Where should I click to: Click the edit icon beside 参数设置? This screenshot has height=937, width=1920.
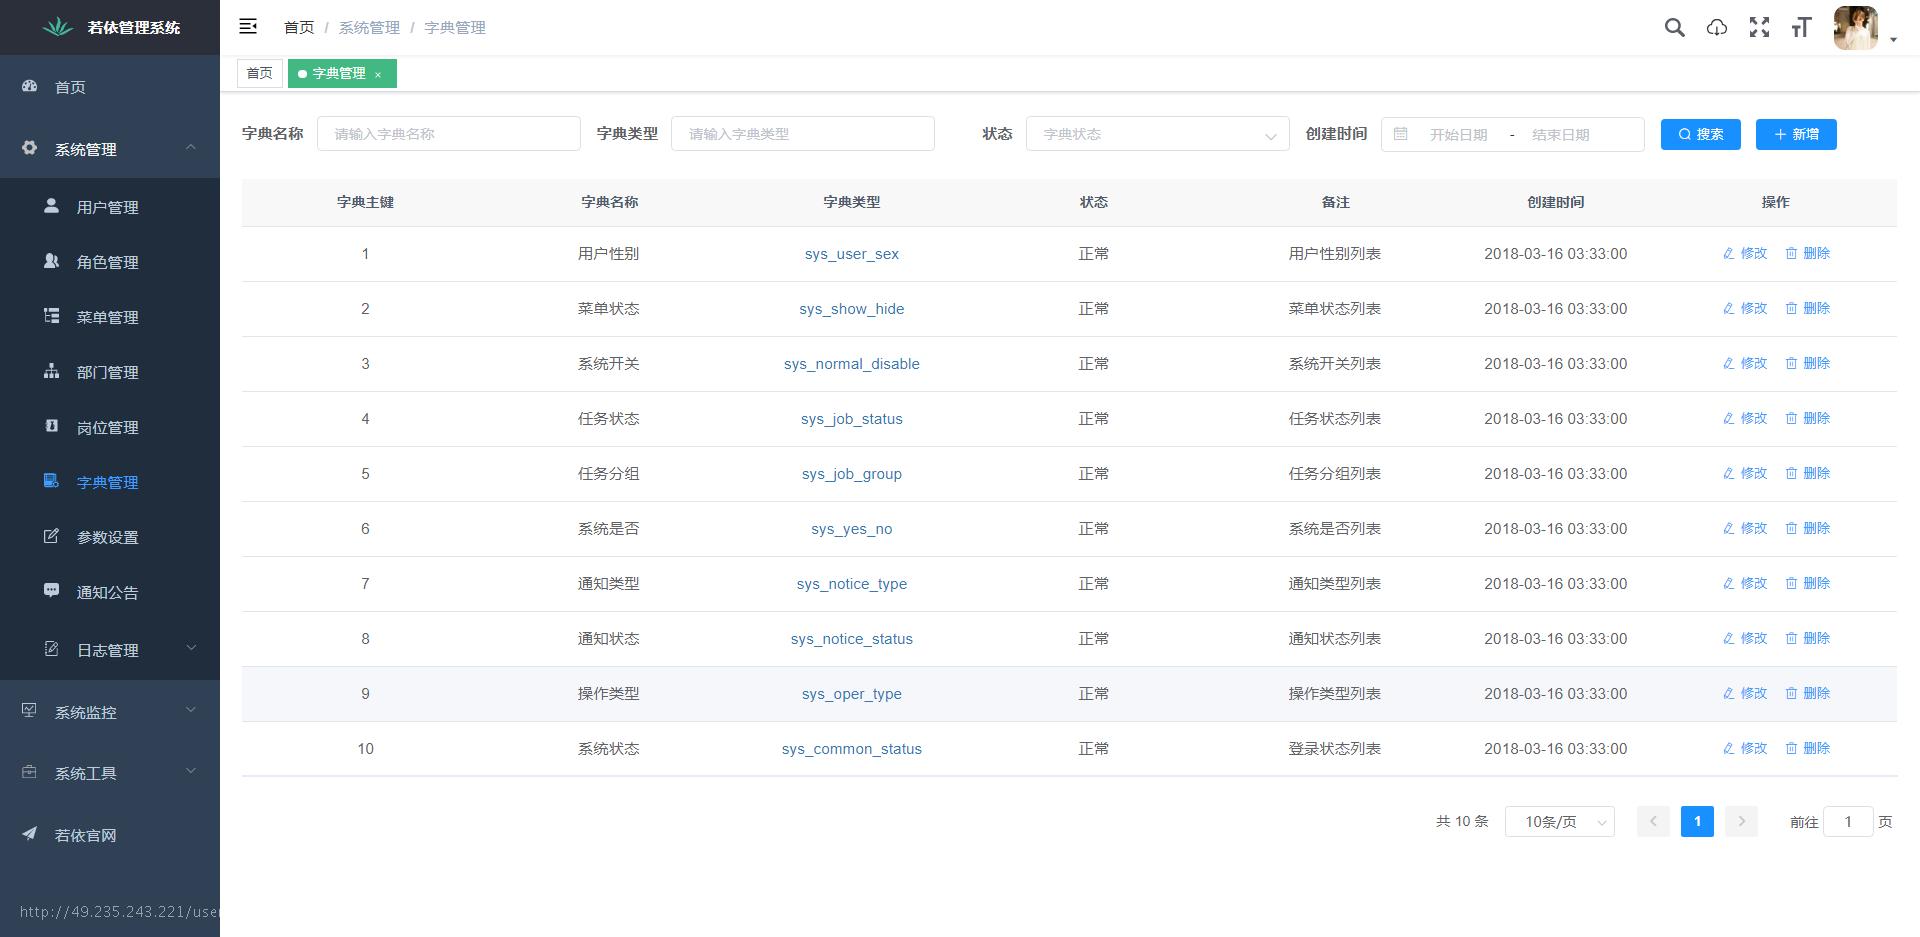click(52, 536)
